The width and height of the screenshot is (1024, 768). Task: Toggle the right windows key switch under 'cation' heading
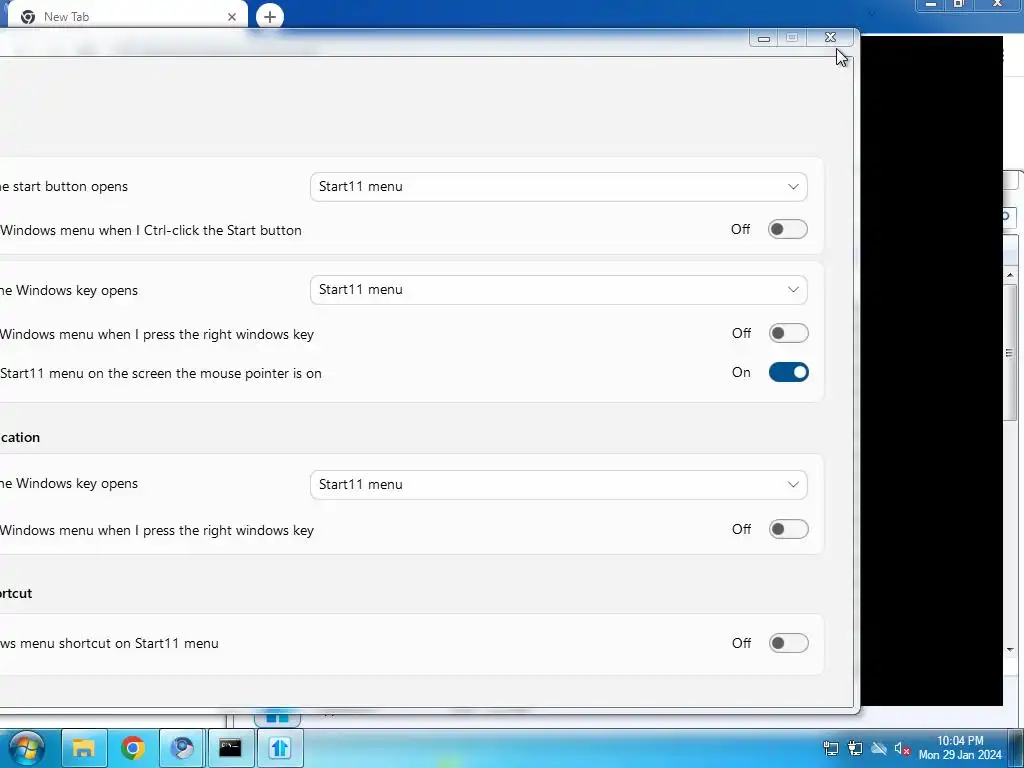point(788,529)
